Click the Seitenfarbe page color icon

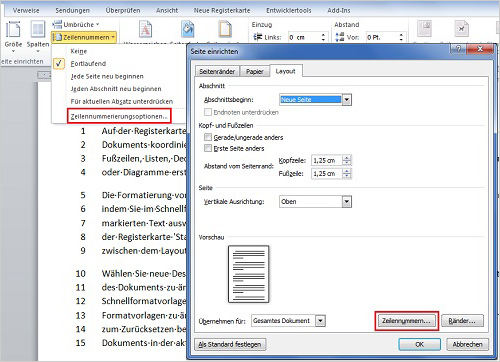tap(188, 29)
